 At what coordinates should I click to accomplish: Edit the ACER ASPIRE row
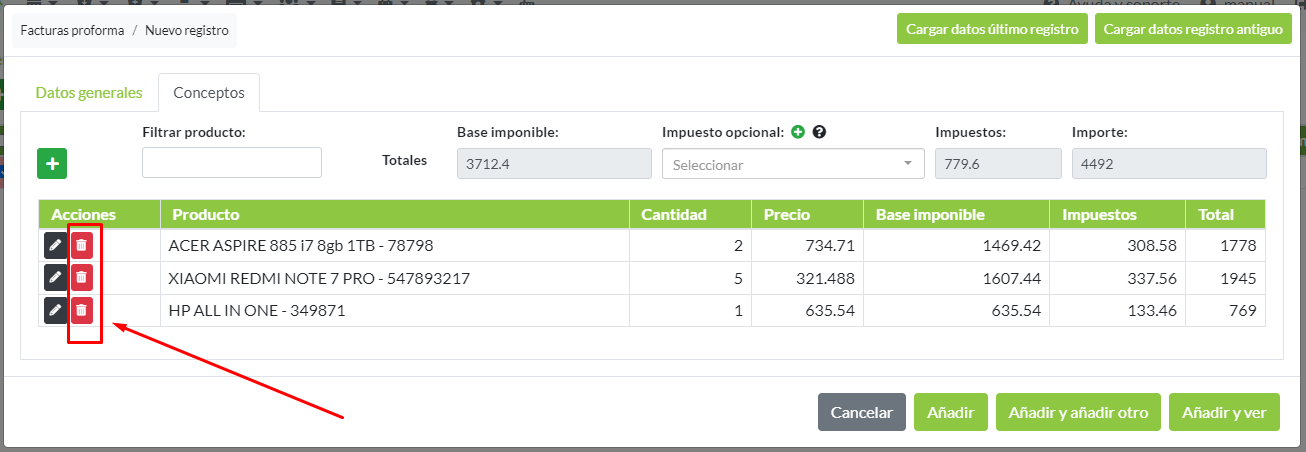coord(55,245)
